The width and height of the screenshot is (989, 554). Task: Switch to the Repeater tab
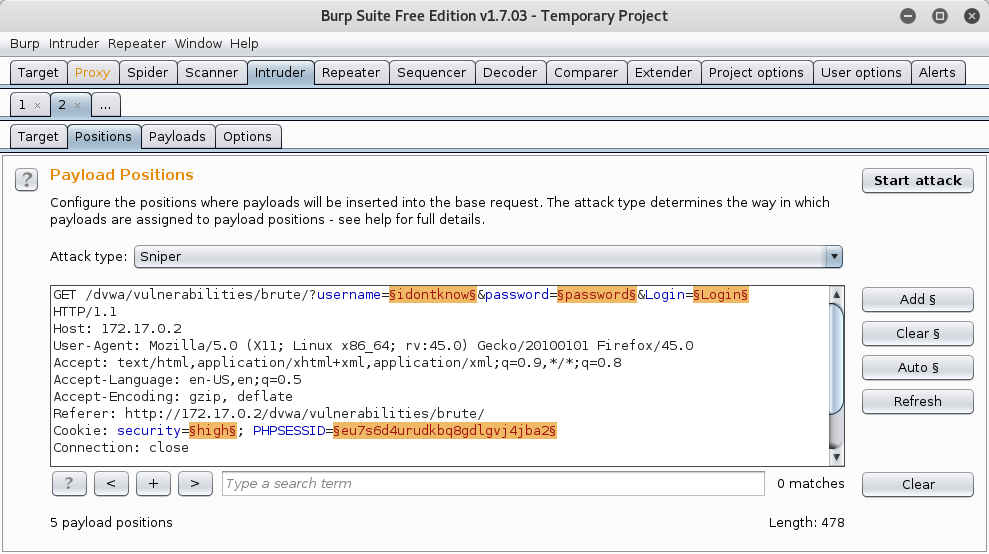click(x=351, y=73)
